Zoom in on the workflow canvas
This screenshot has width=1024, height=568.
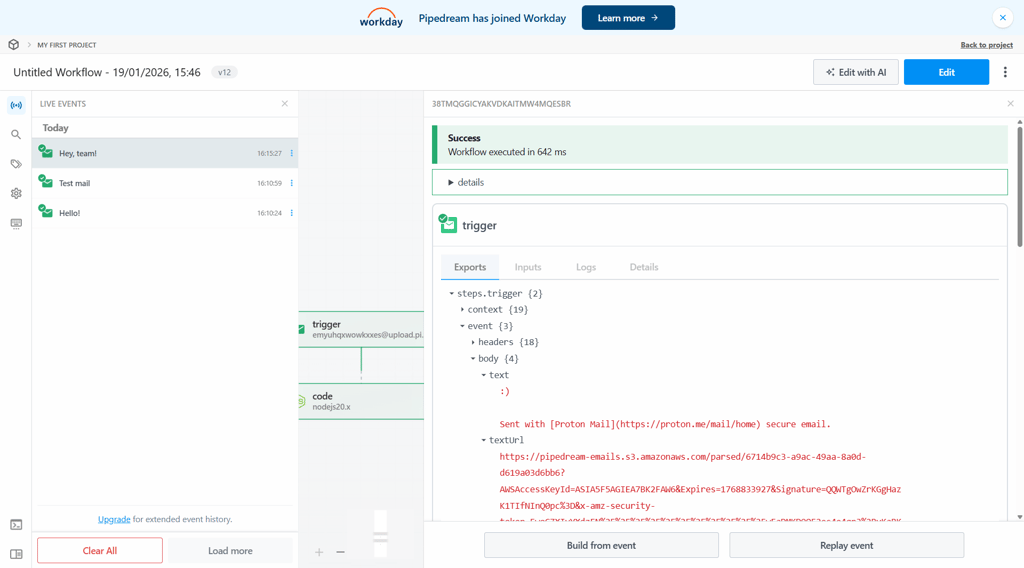coord(319,552)
